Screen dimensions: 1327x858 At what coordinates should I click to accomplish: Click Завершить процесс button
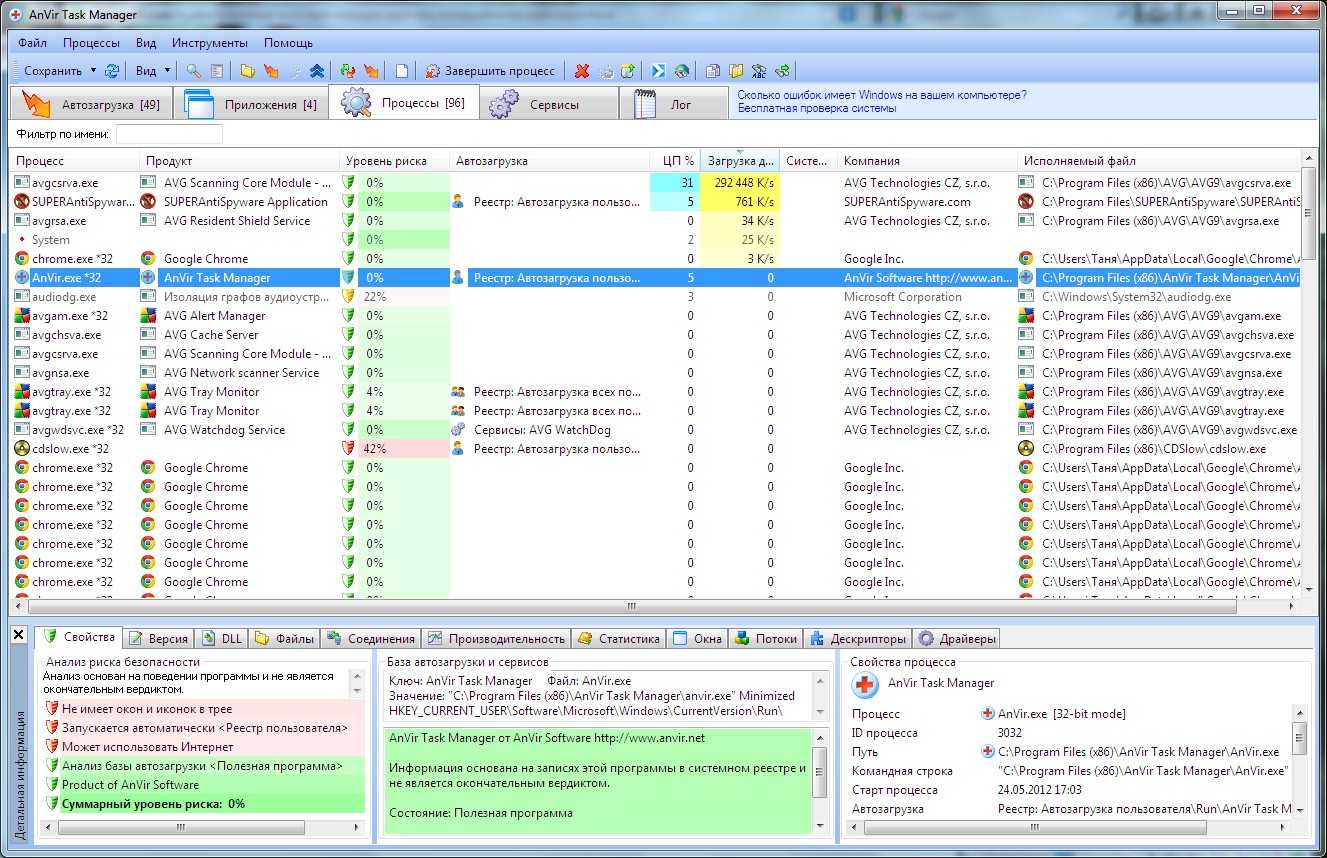(490, 71)
